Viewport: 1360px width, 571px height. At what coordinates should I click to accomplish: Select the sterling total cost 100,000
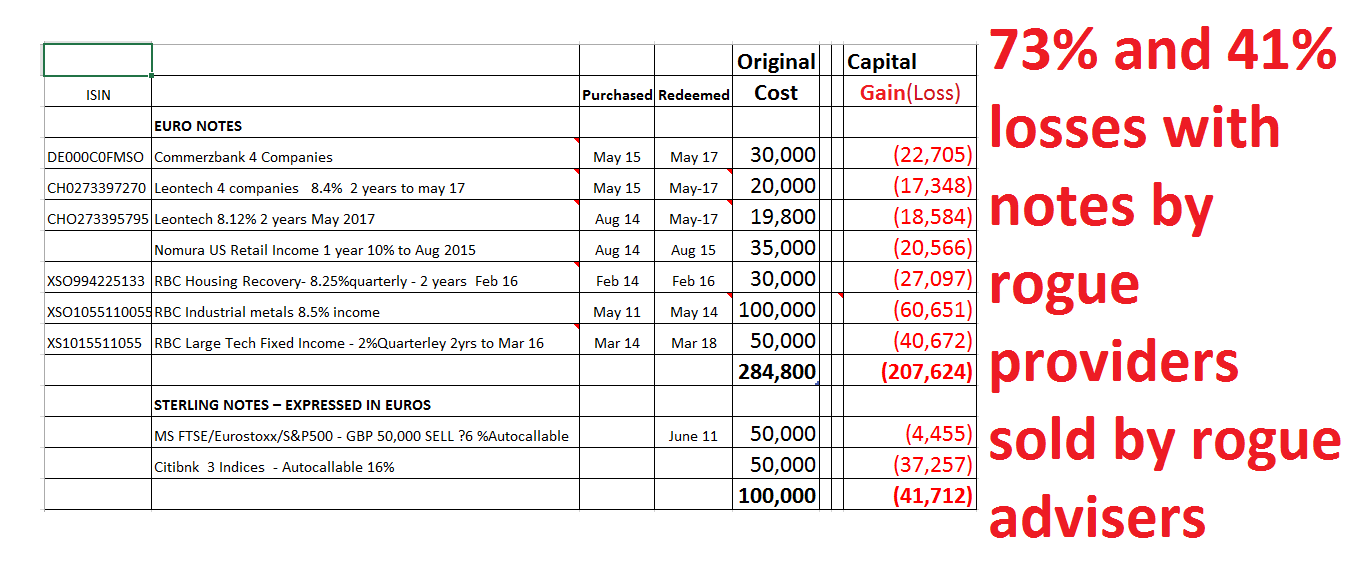776,496
